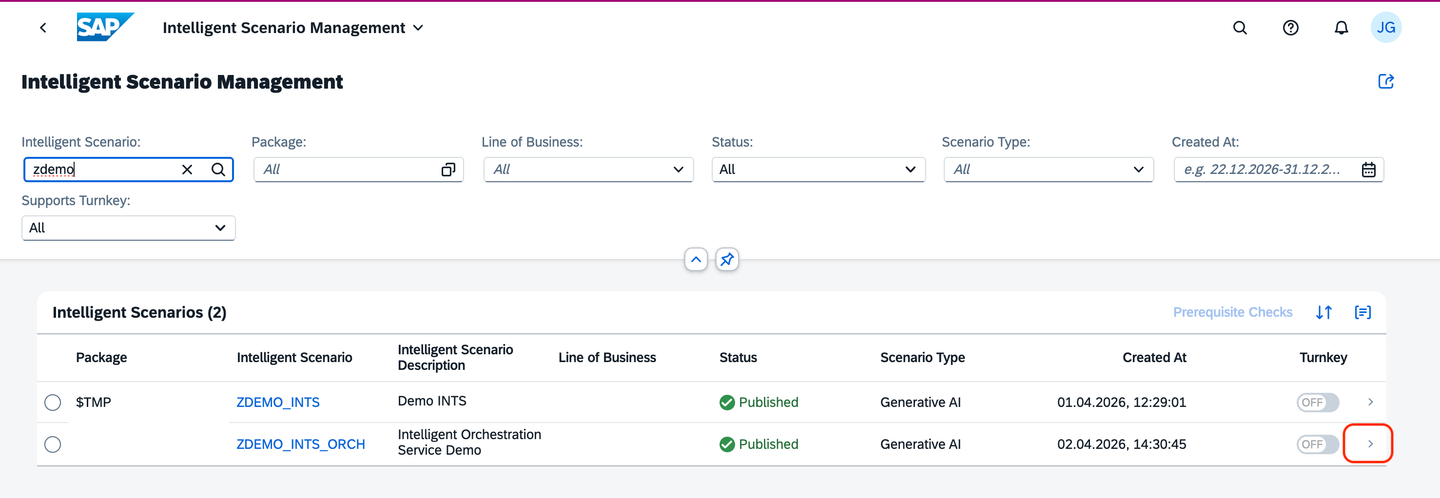The image size is (1440, 498).
Task: Clear the zdemo search text
Action: click(187, 169)
